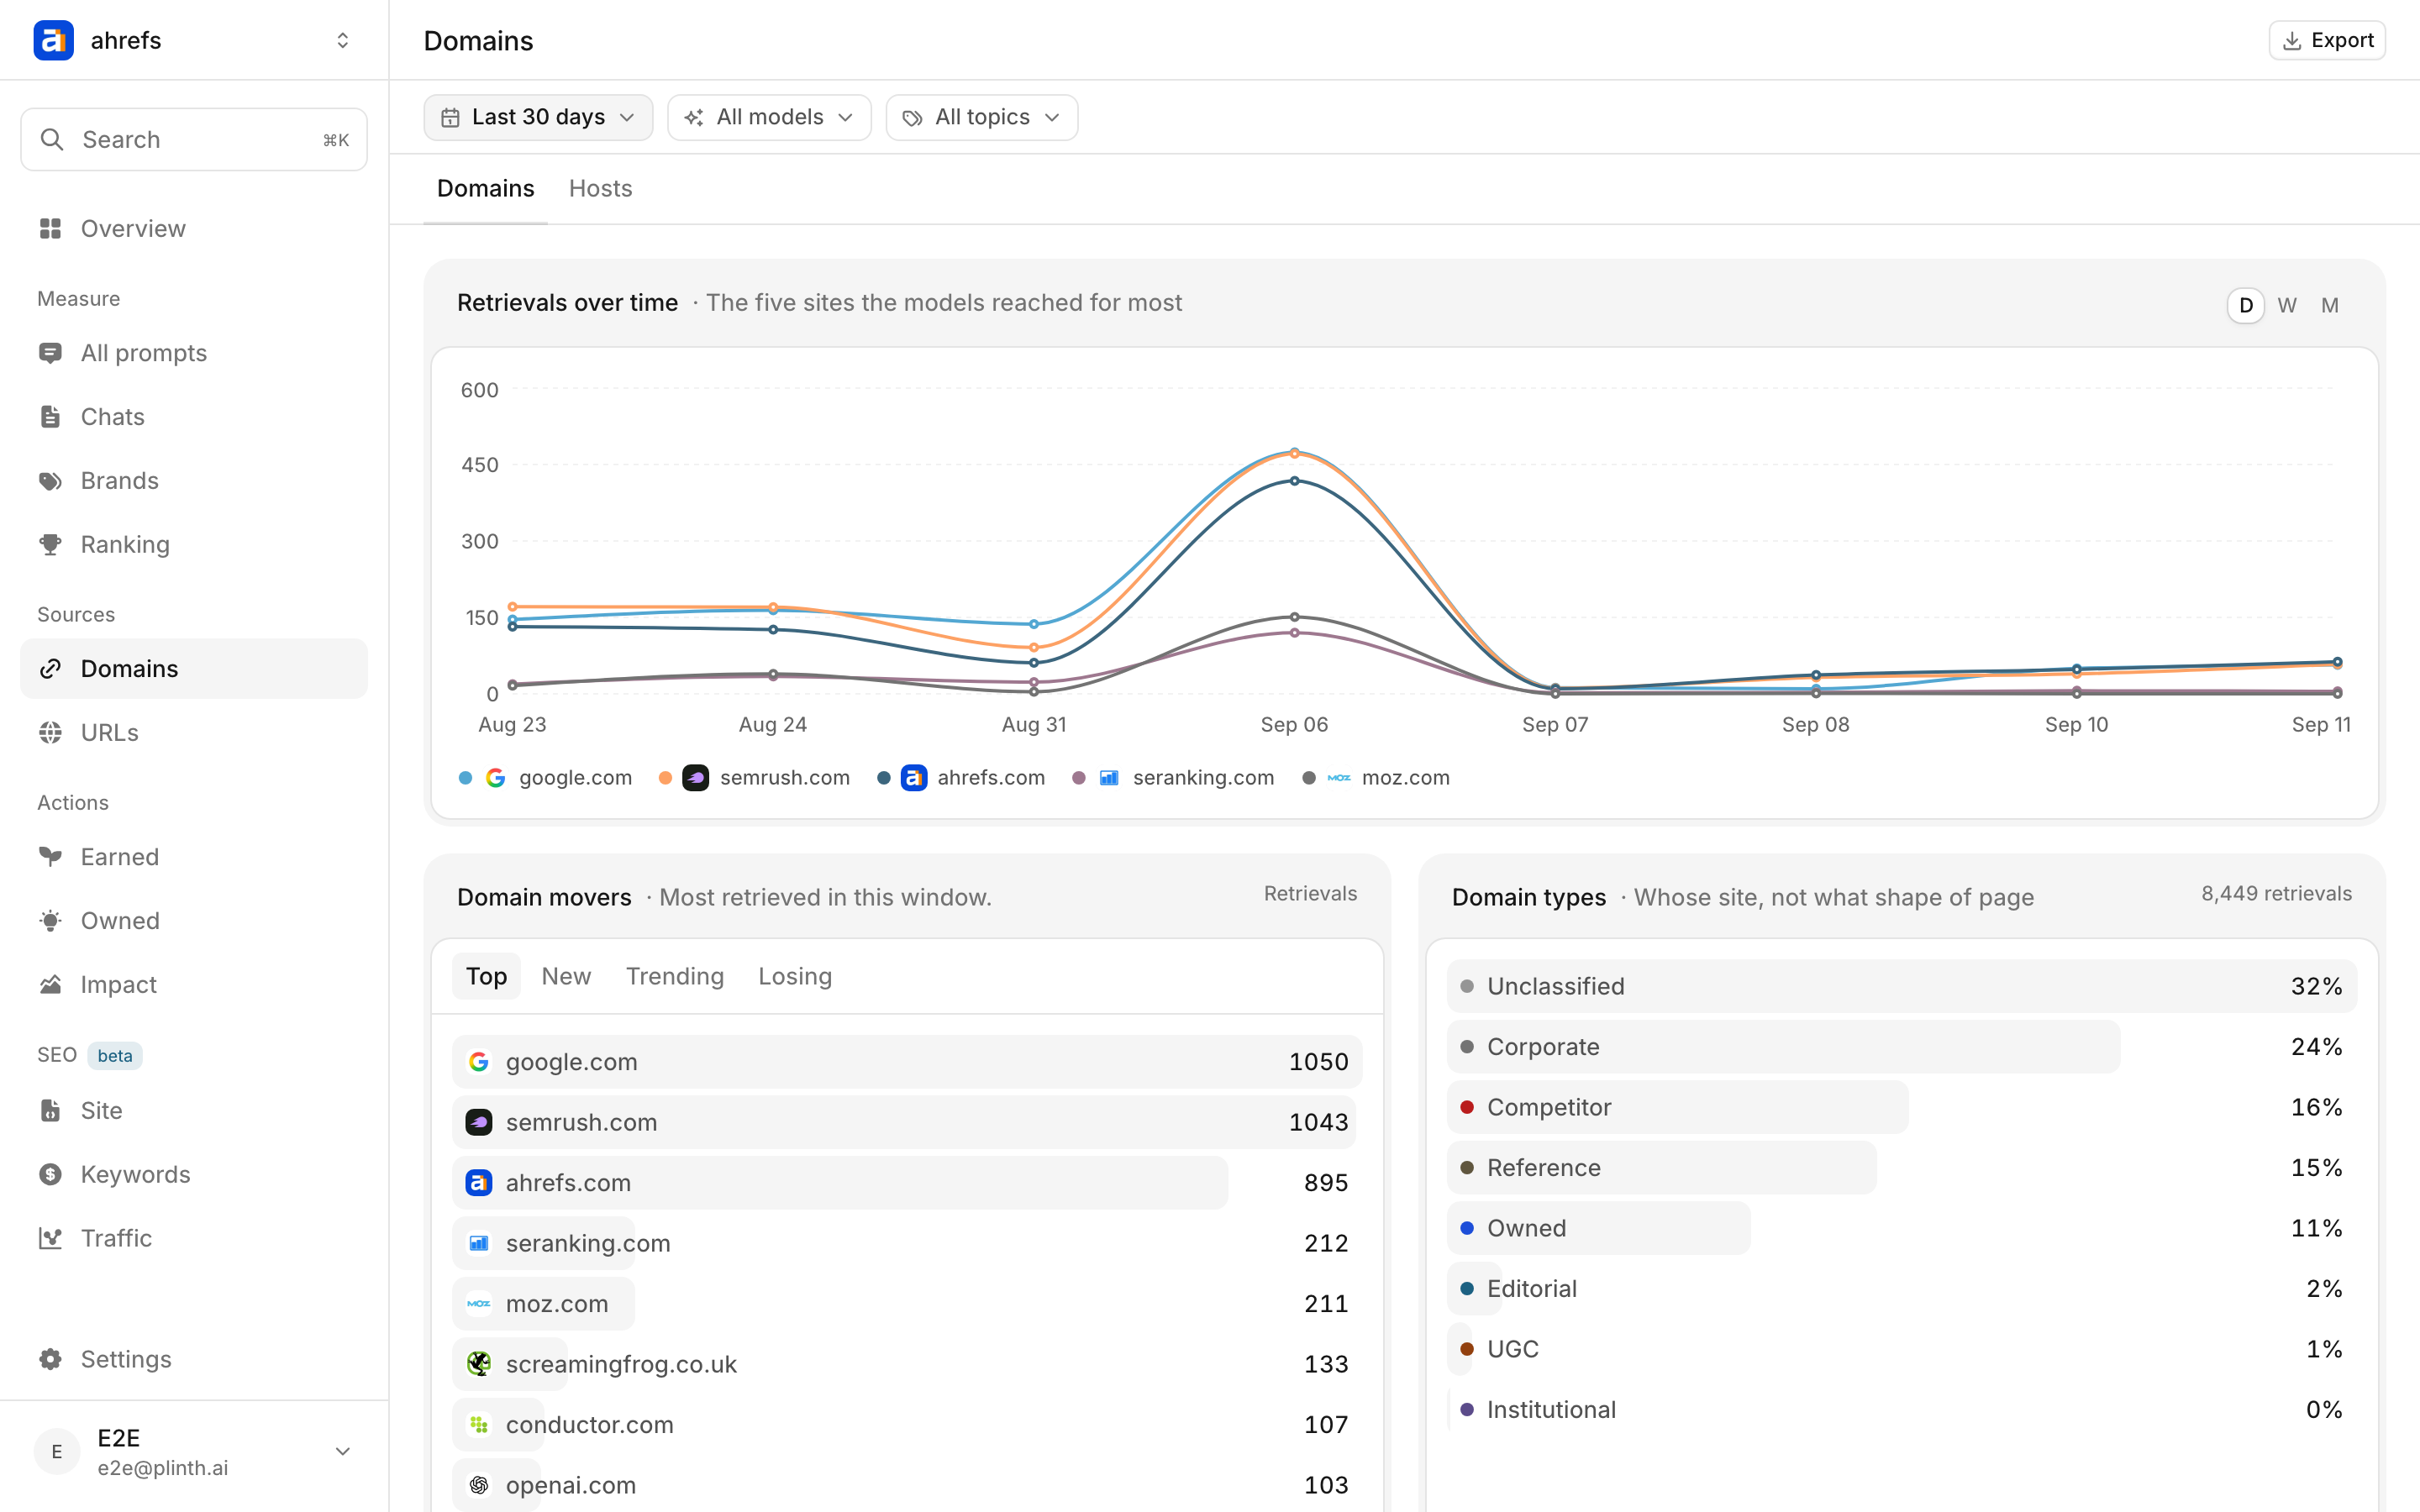The height and width of the screenshot is (1512, 2420).
Task: Click the Chats document icon
Action: pyautogui.click(x=50, y=417)
